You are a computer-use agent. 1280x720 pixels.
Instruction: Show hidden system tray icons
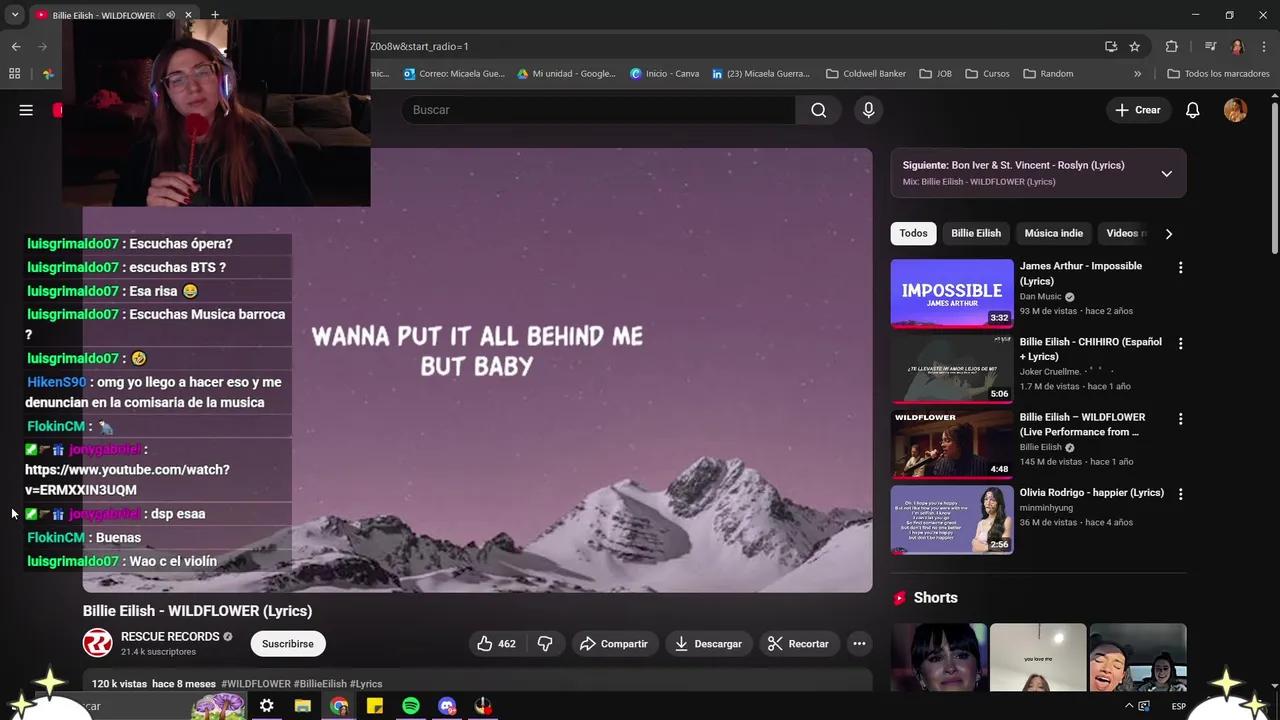click(1129, 706)
